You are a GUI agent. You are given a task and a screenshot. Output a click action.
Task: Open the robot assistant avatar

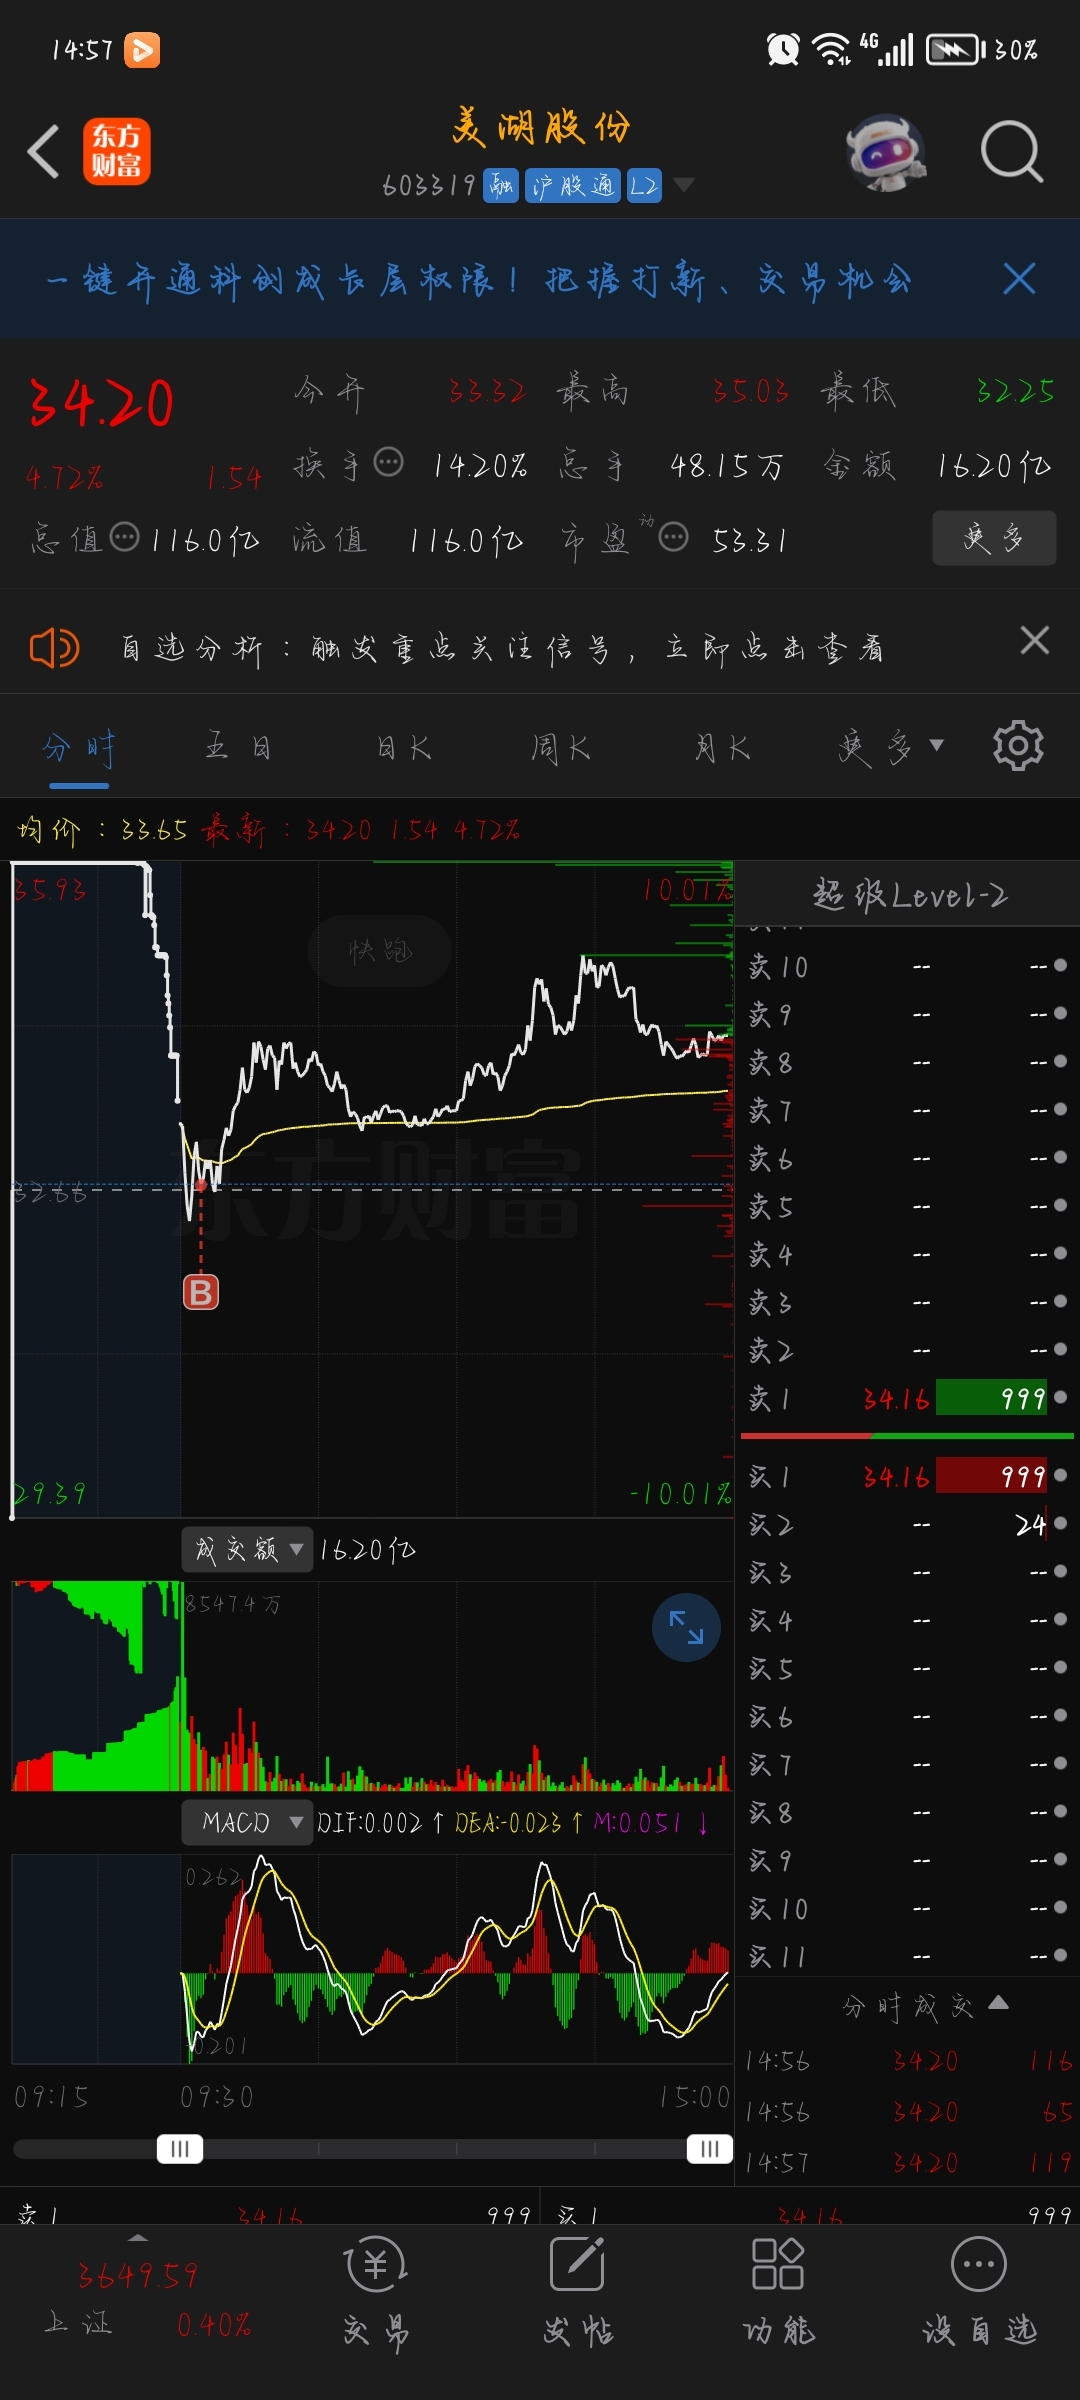pyautogui.click(x=885, y=152)
